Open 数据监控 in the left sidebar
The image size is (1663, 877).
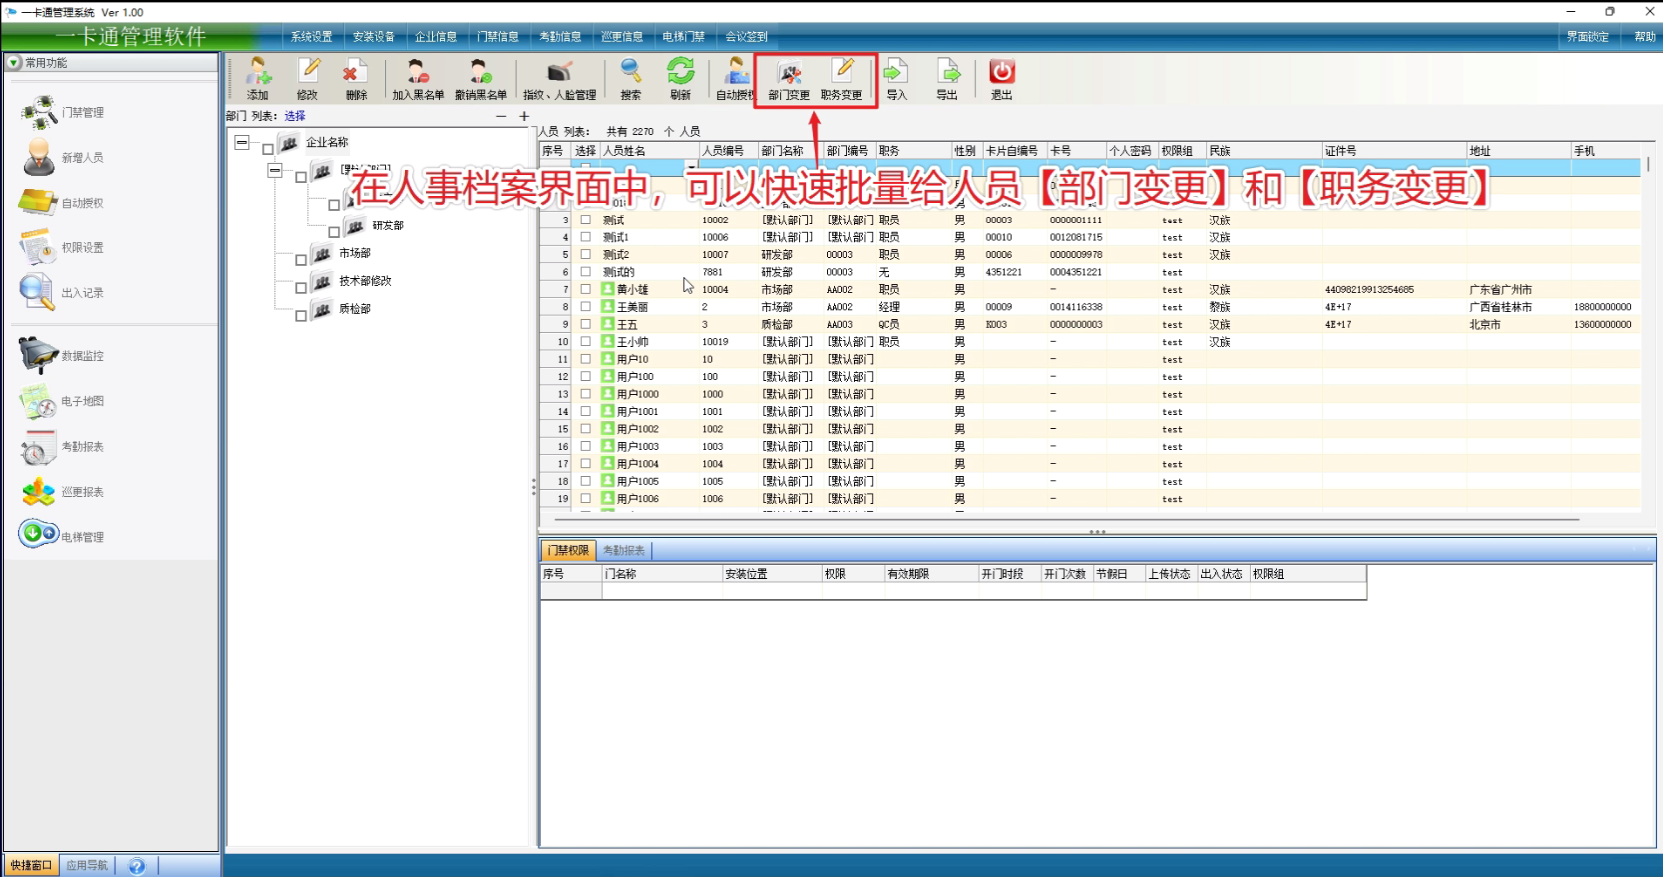point(62,356)
